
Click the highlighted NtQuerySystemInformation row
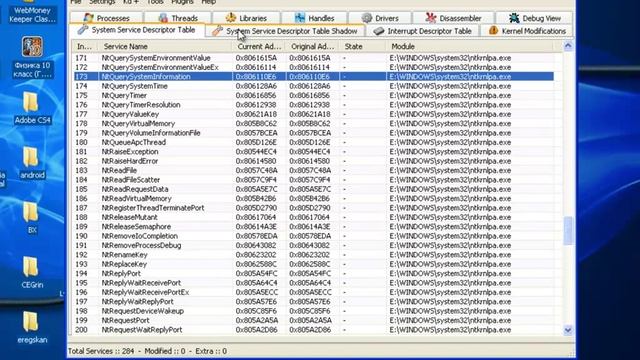click(313, 77)
